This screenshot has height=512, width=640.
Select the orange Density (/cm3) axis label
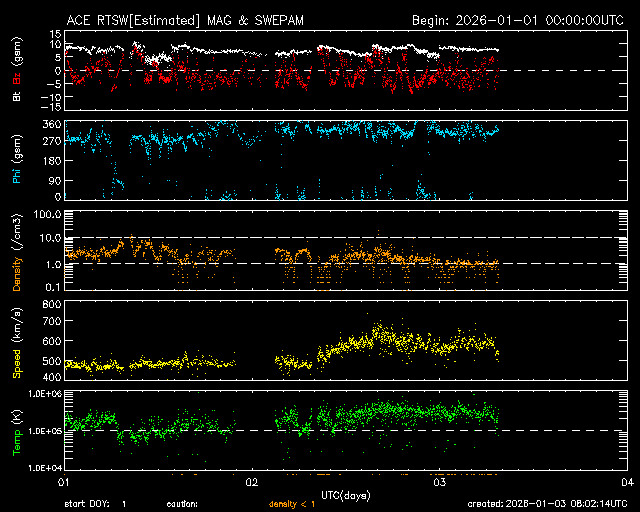pos(16,250)
